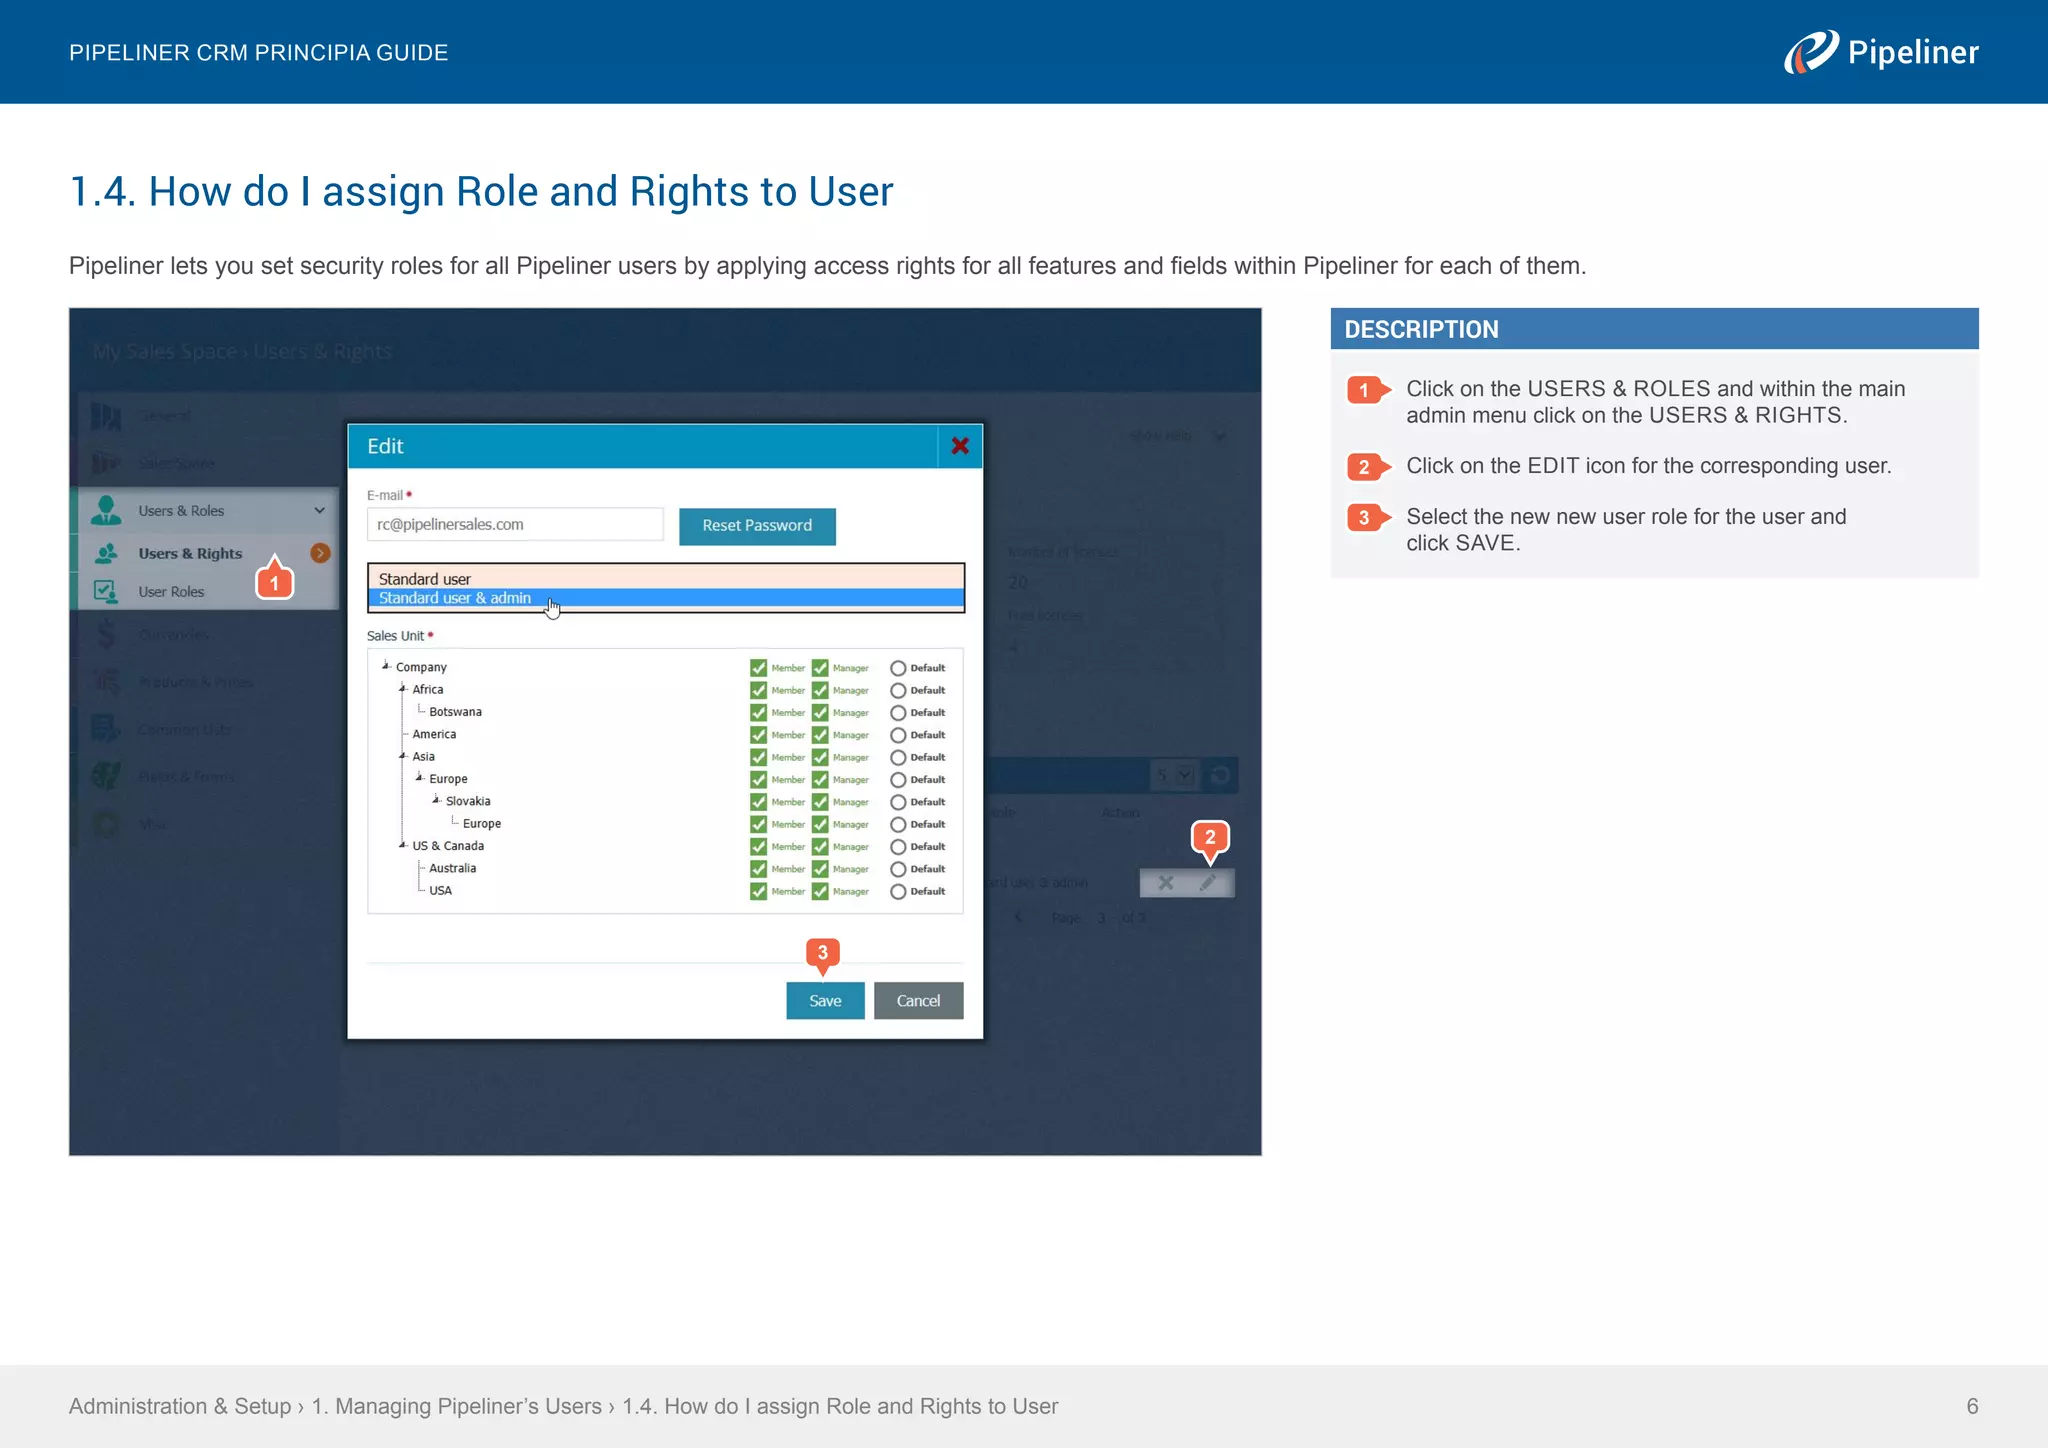
Task: Collapse the Asia tree node
Action: tap(402, 755)
